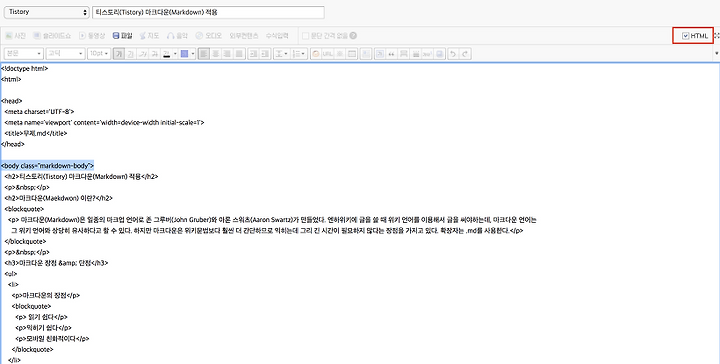Click the h2 마크다운(Maekdwon) 이란? line
Image resolution: width=720 pixels, height=364 pixels.
(x=58, y=198)
